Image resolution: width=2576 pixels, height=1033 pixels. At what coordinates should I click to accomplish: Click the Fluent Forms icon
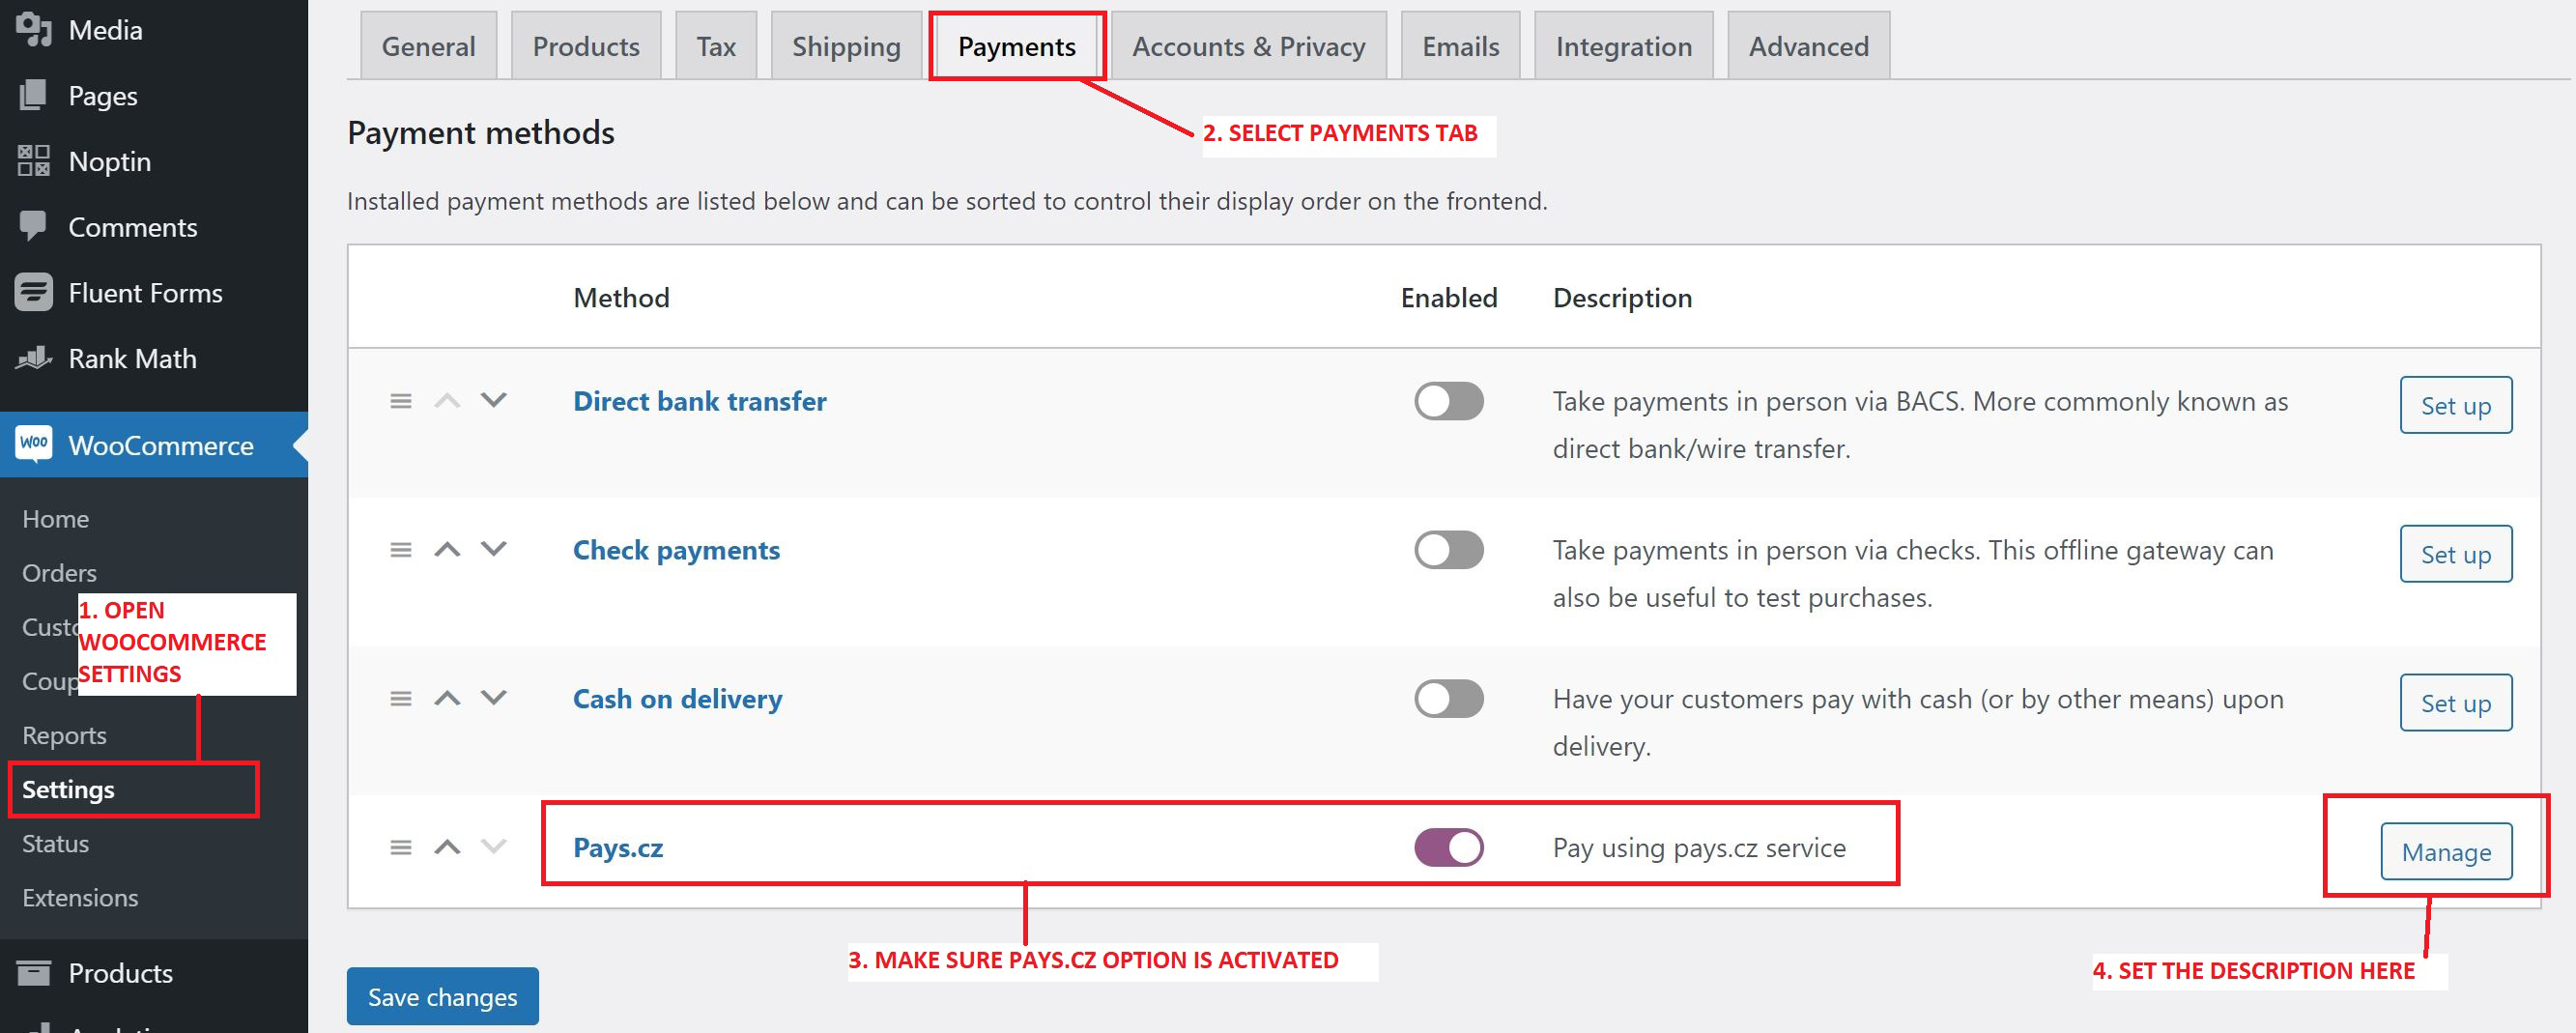click(x=34, y=292)
